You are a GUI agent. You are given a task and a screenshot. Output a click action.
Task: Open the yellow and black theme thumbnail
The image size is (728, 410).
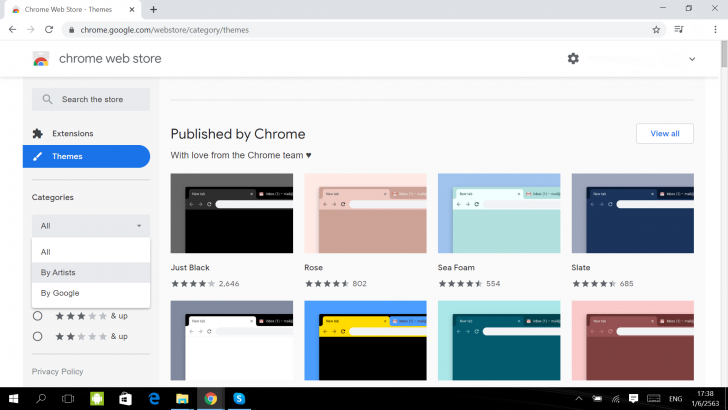pyautogui.click(x=365, y=340)
